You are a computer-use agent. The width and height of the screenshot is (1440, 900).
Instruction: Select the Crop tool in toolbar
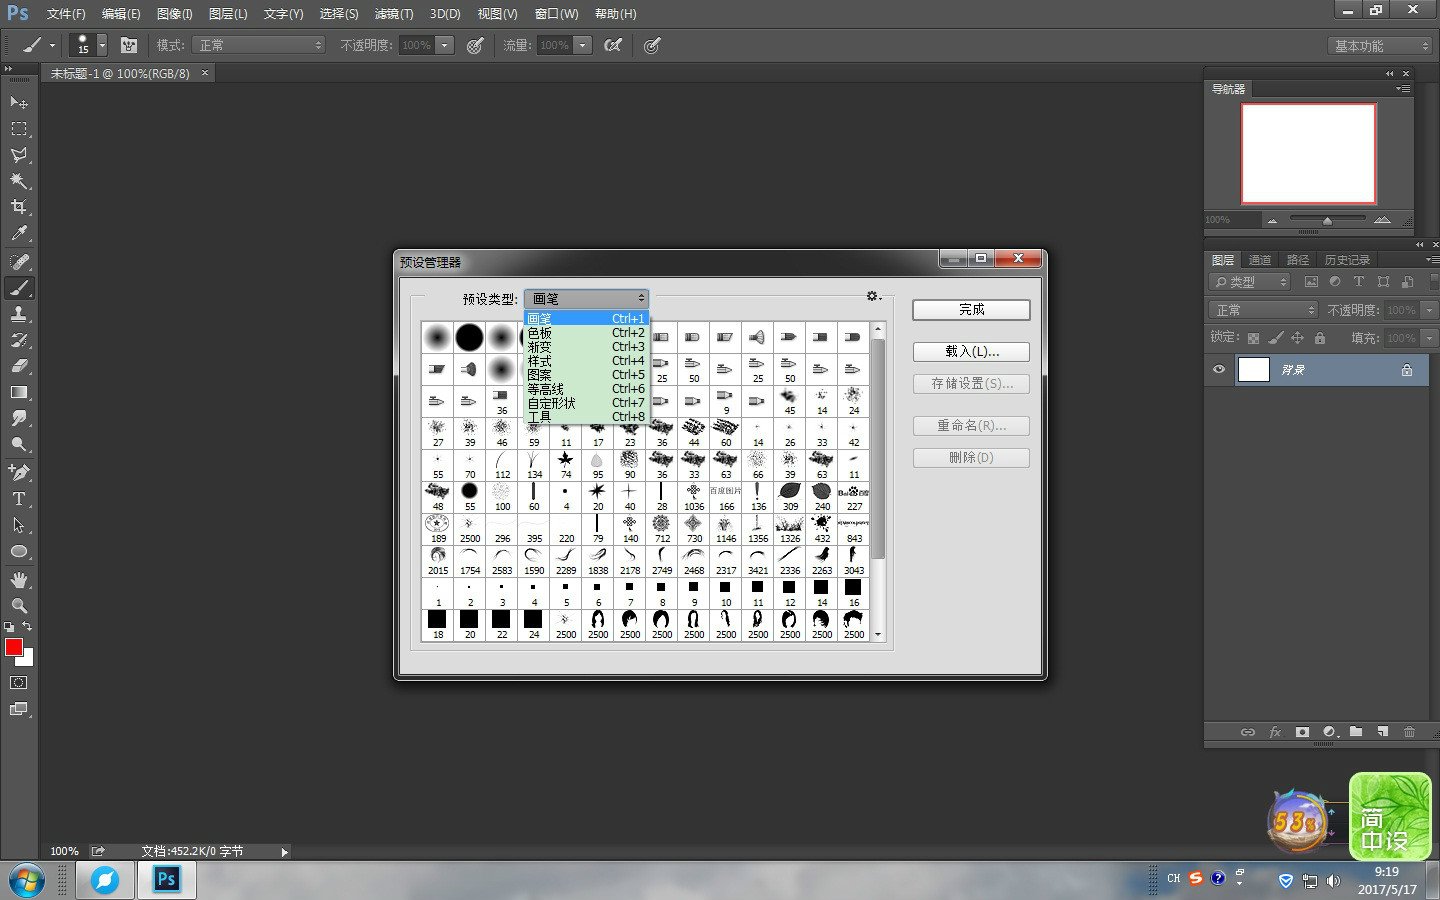(18, 207)
